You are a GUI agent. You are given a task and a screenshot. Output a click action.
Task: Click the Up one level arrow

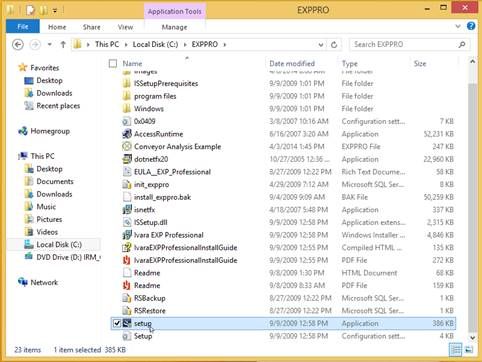click(x=63, y=44)
